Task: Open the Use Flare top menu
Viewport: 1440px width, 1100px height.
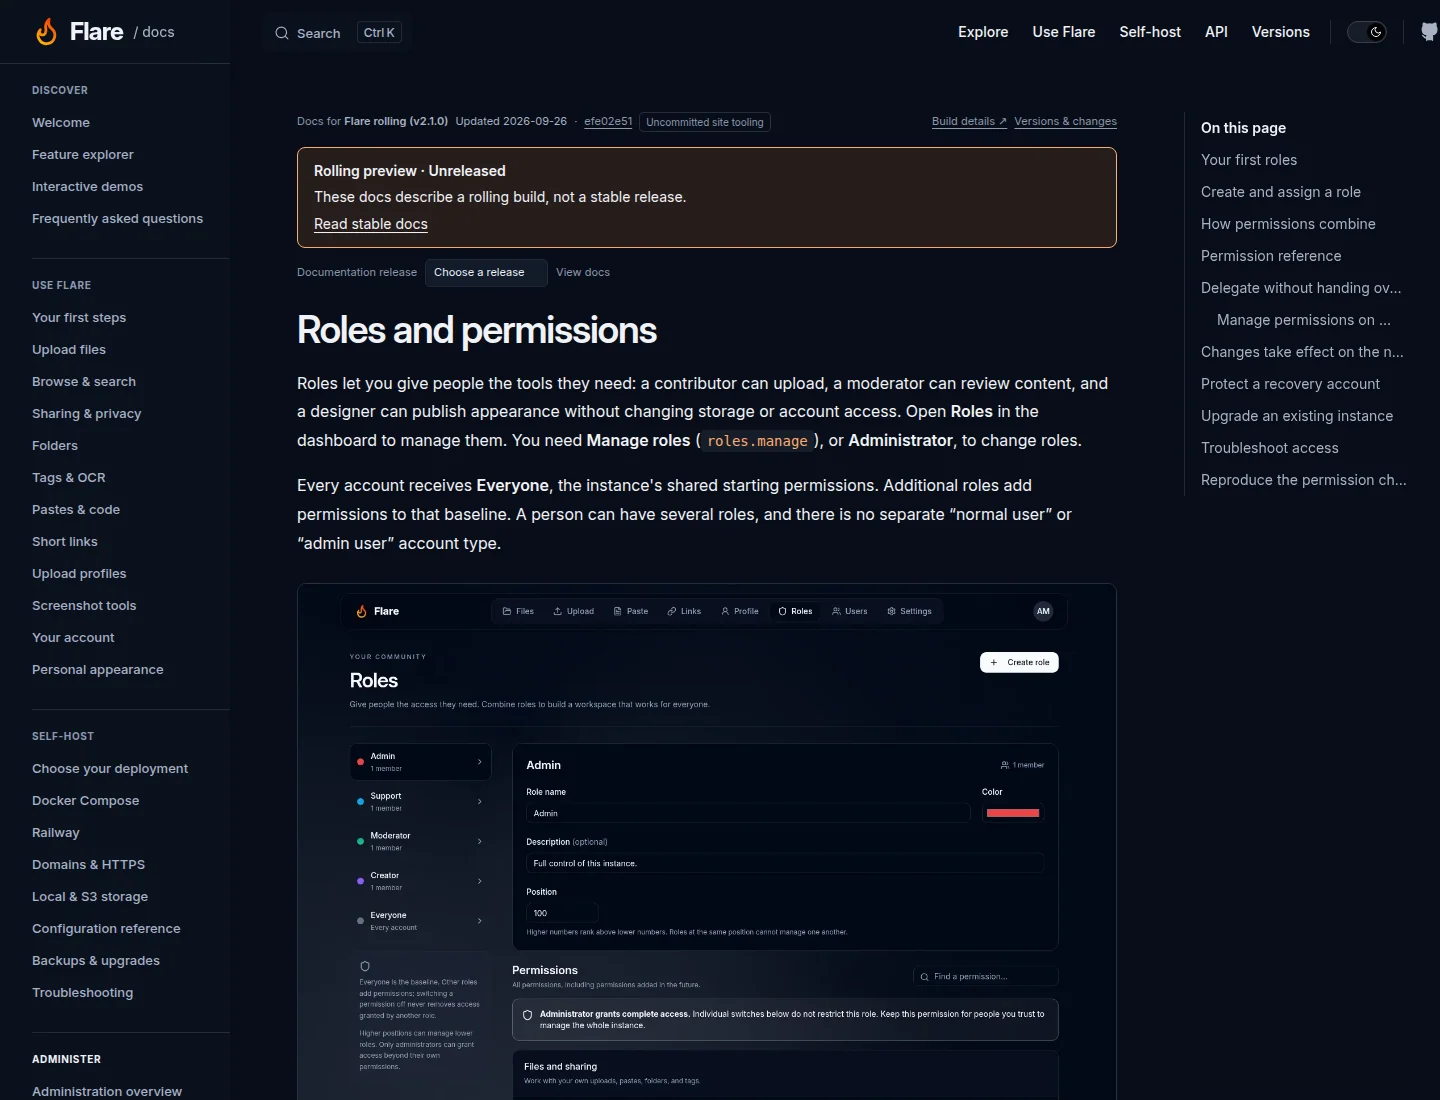Action: [1064, 32]
